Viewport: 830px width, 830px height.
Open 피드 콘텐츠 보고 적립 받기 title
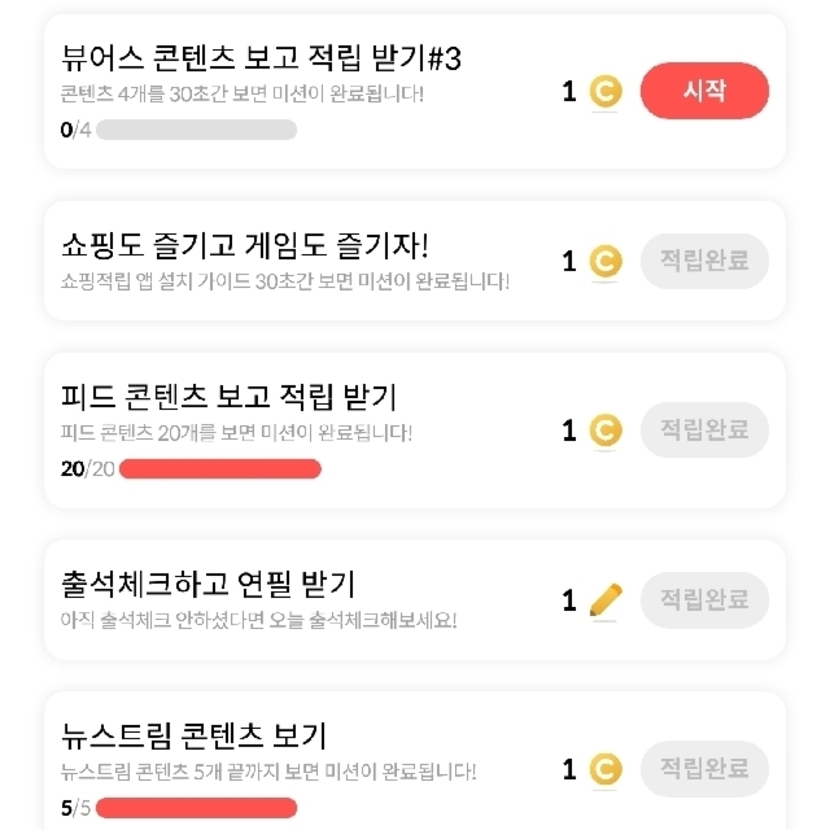point(229,397)
